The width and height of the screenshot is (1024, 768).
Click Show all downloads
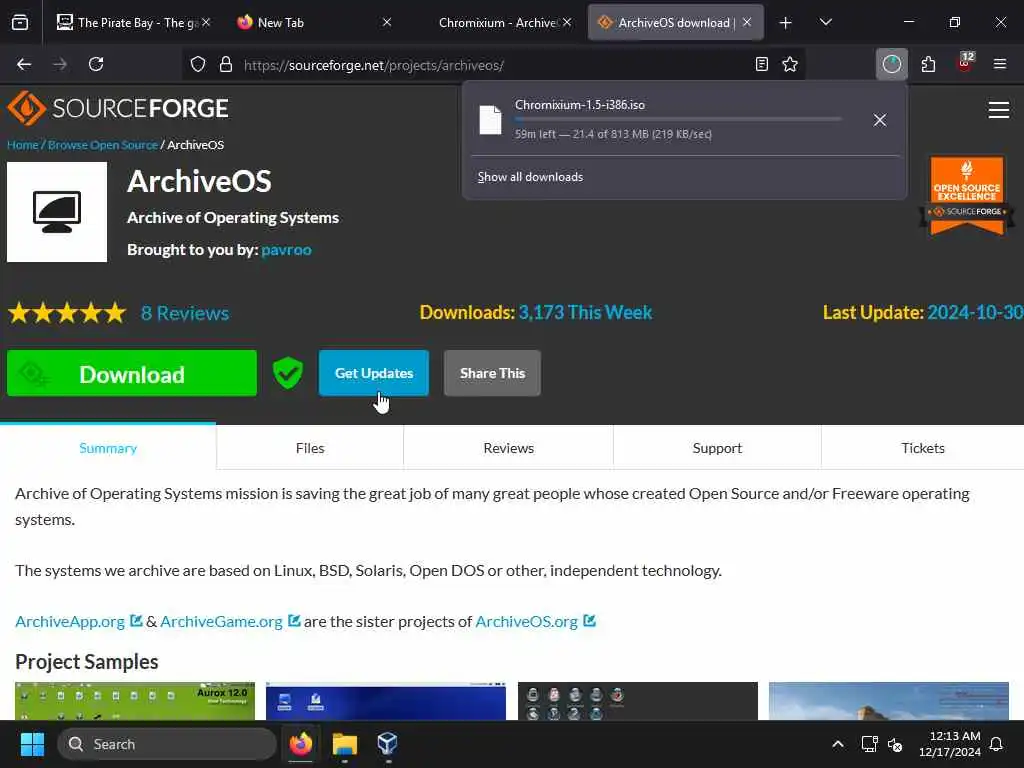530,177
